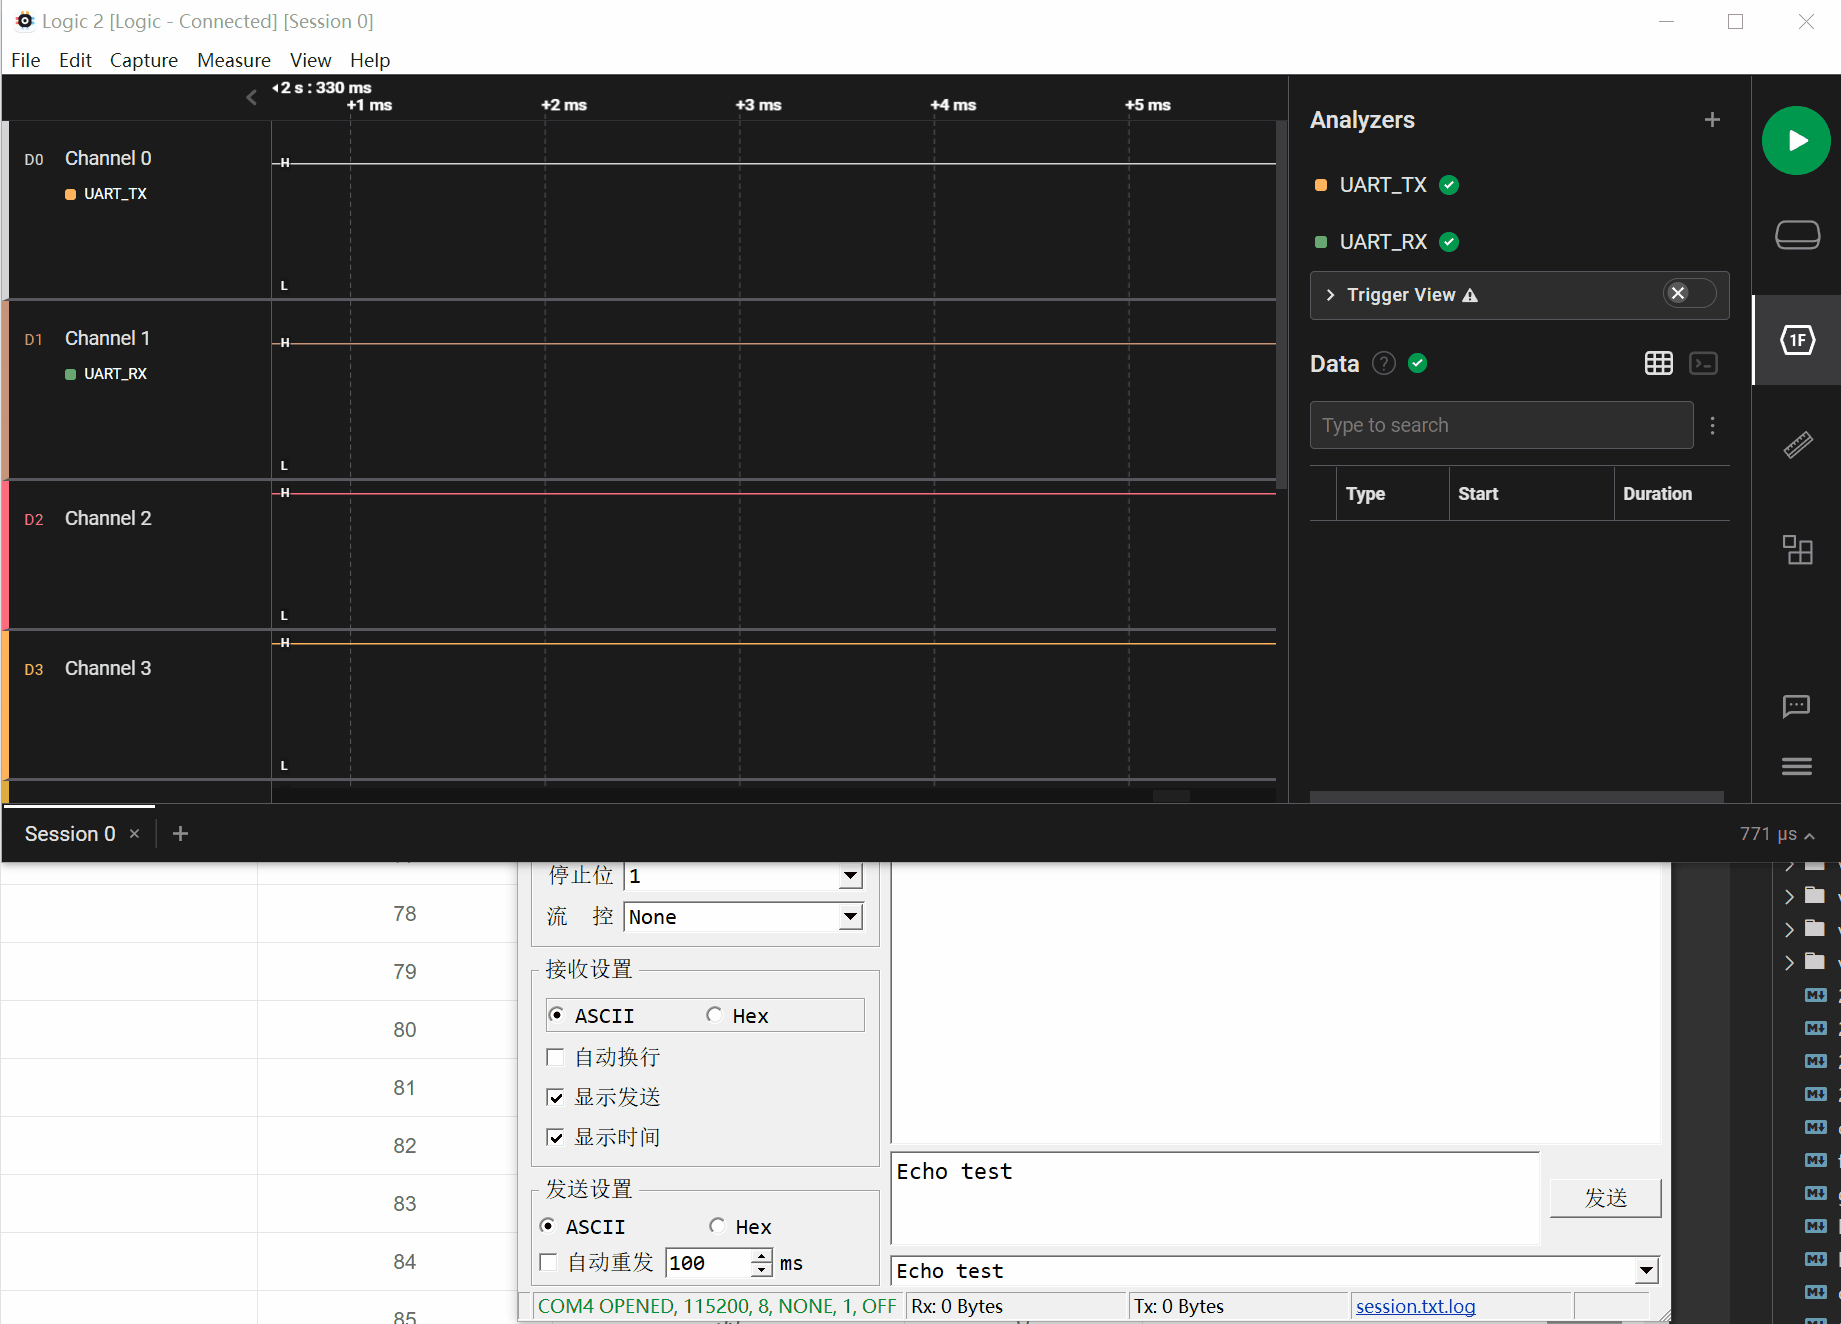The width and height of the screenshot is (1841, 1324).
Task: Select Hex in send settings
Action: [x=717, y=1226]
